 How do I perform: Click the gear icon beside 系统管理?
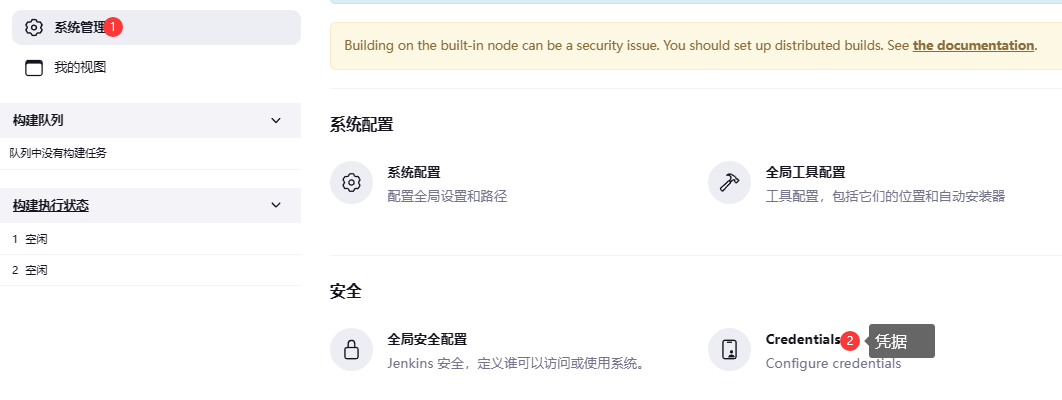pos(33,27)
